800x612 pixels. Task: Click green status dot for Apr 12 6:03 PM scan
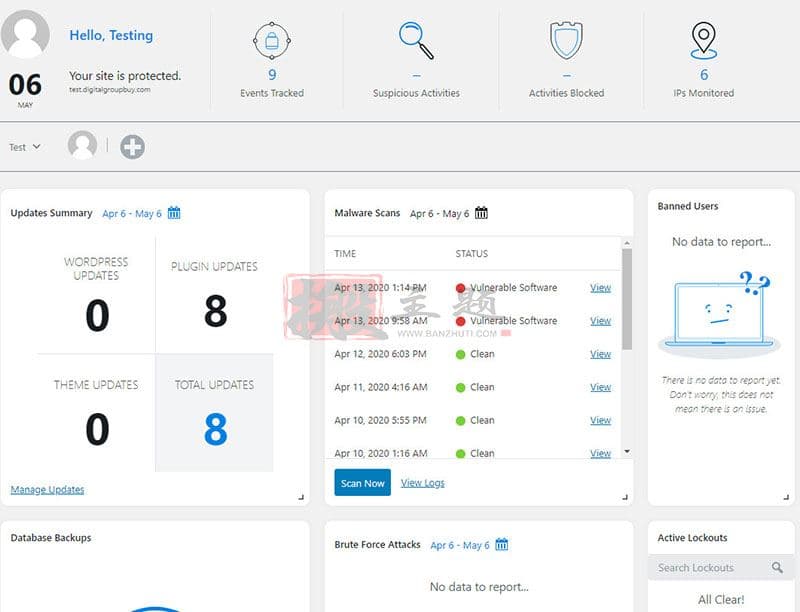[x=460, y=354]
